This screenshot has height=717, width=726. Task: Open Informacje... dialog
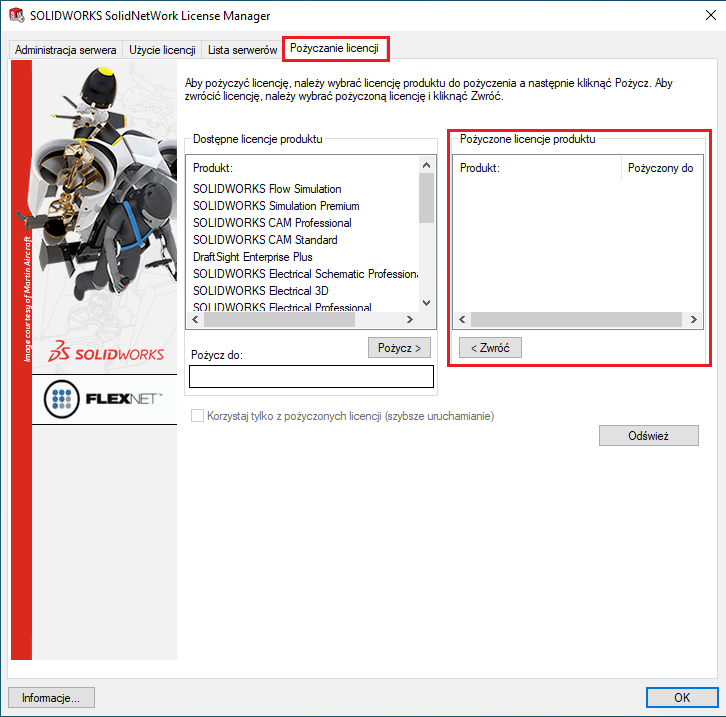(51, 697)
